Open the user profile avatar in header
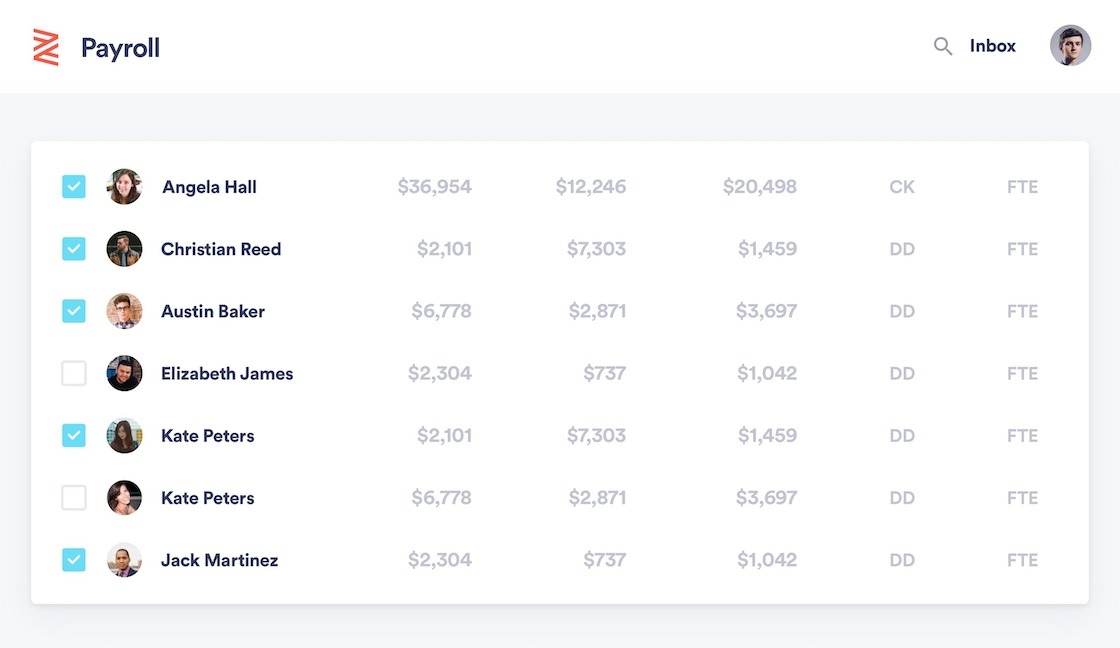The width and height of the screenshot is (1120, 648). 1070,46
